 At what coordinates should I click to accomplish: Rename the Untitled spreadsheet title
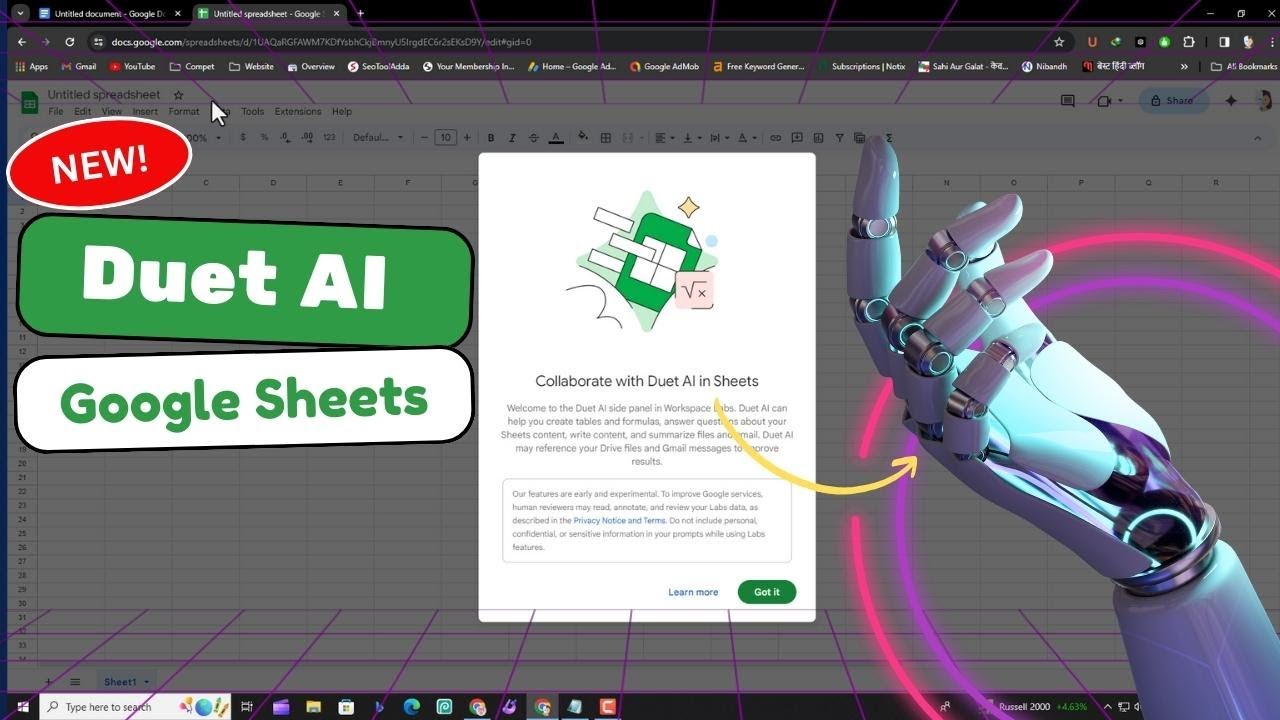click(104, 95)
